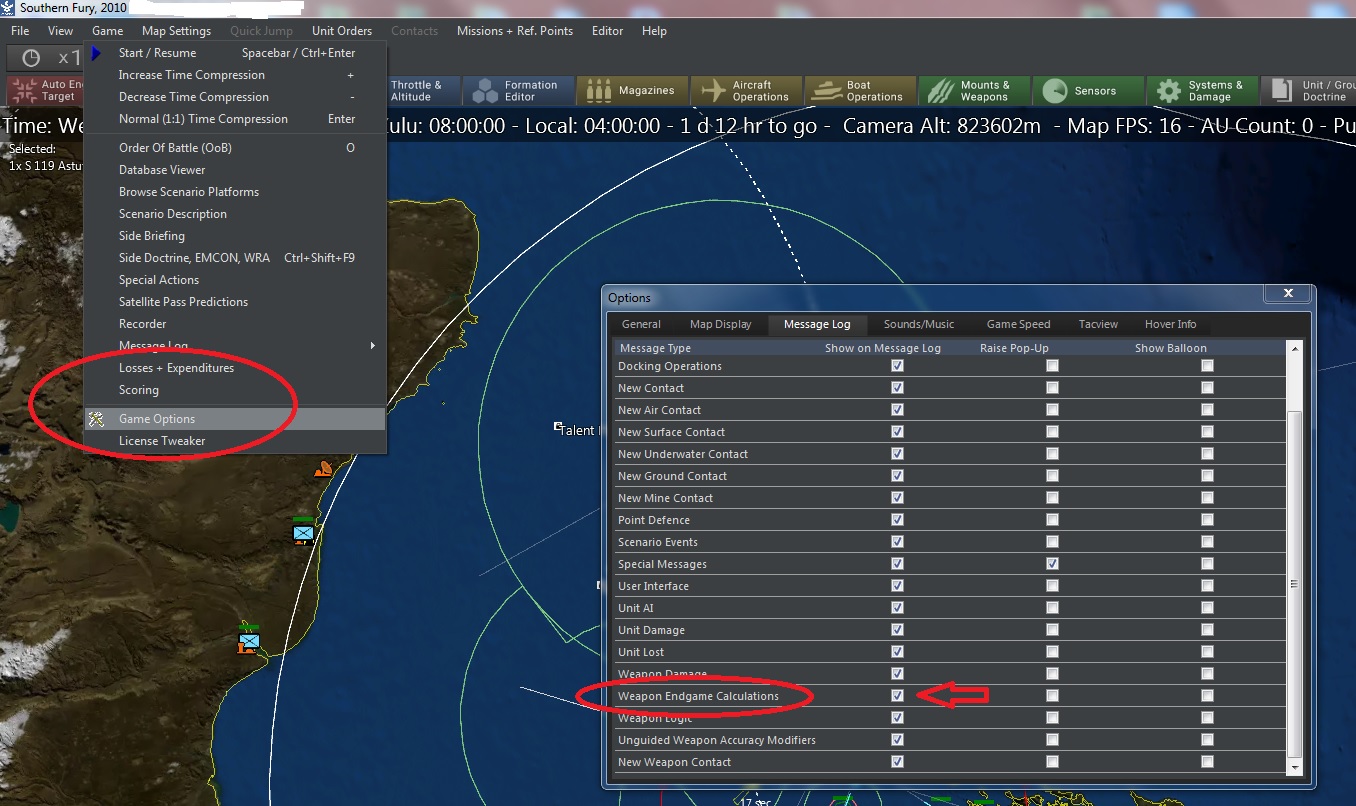
Task: Enable New Air Contact show balloon checkbox
Action: [x=1207, y=410]
